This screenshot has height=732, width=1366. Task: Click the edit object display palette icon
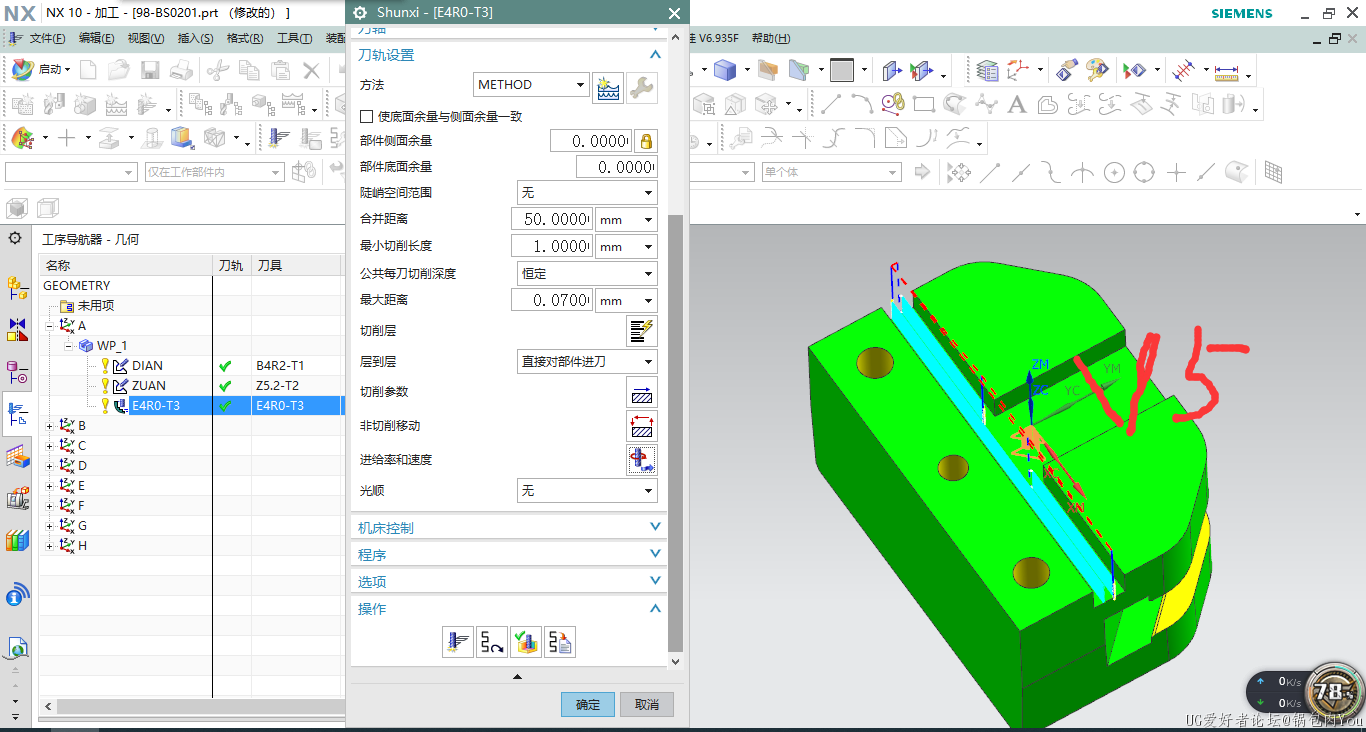coord(1097,70)
